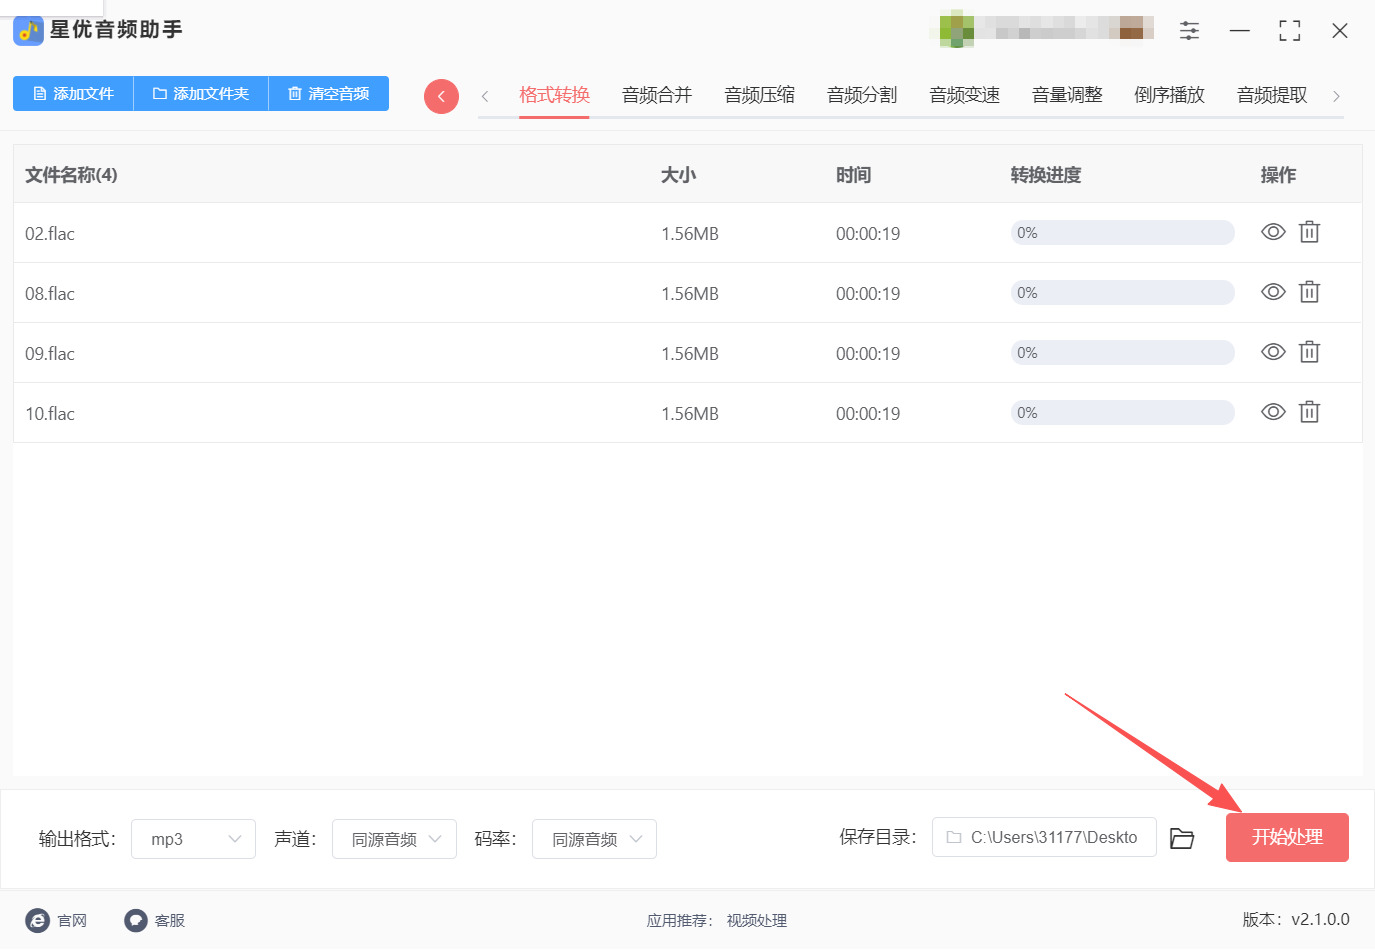Preview 10.flac with its eye icon
This screenshot has height=950, width=1375.
[x=1273, y=412]
